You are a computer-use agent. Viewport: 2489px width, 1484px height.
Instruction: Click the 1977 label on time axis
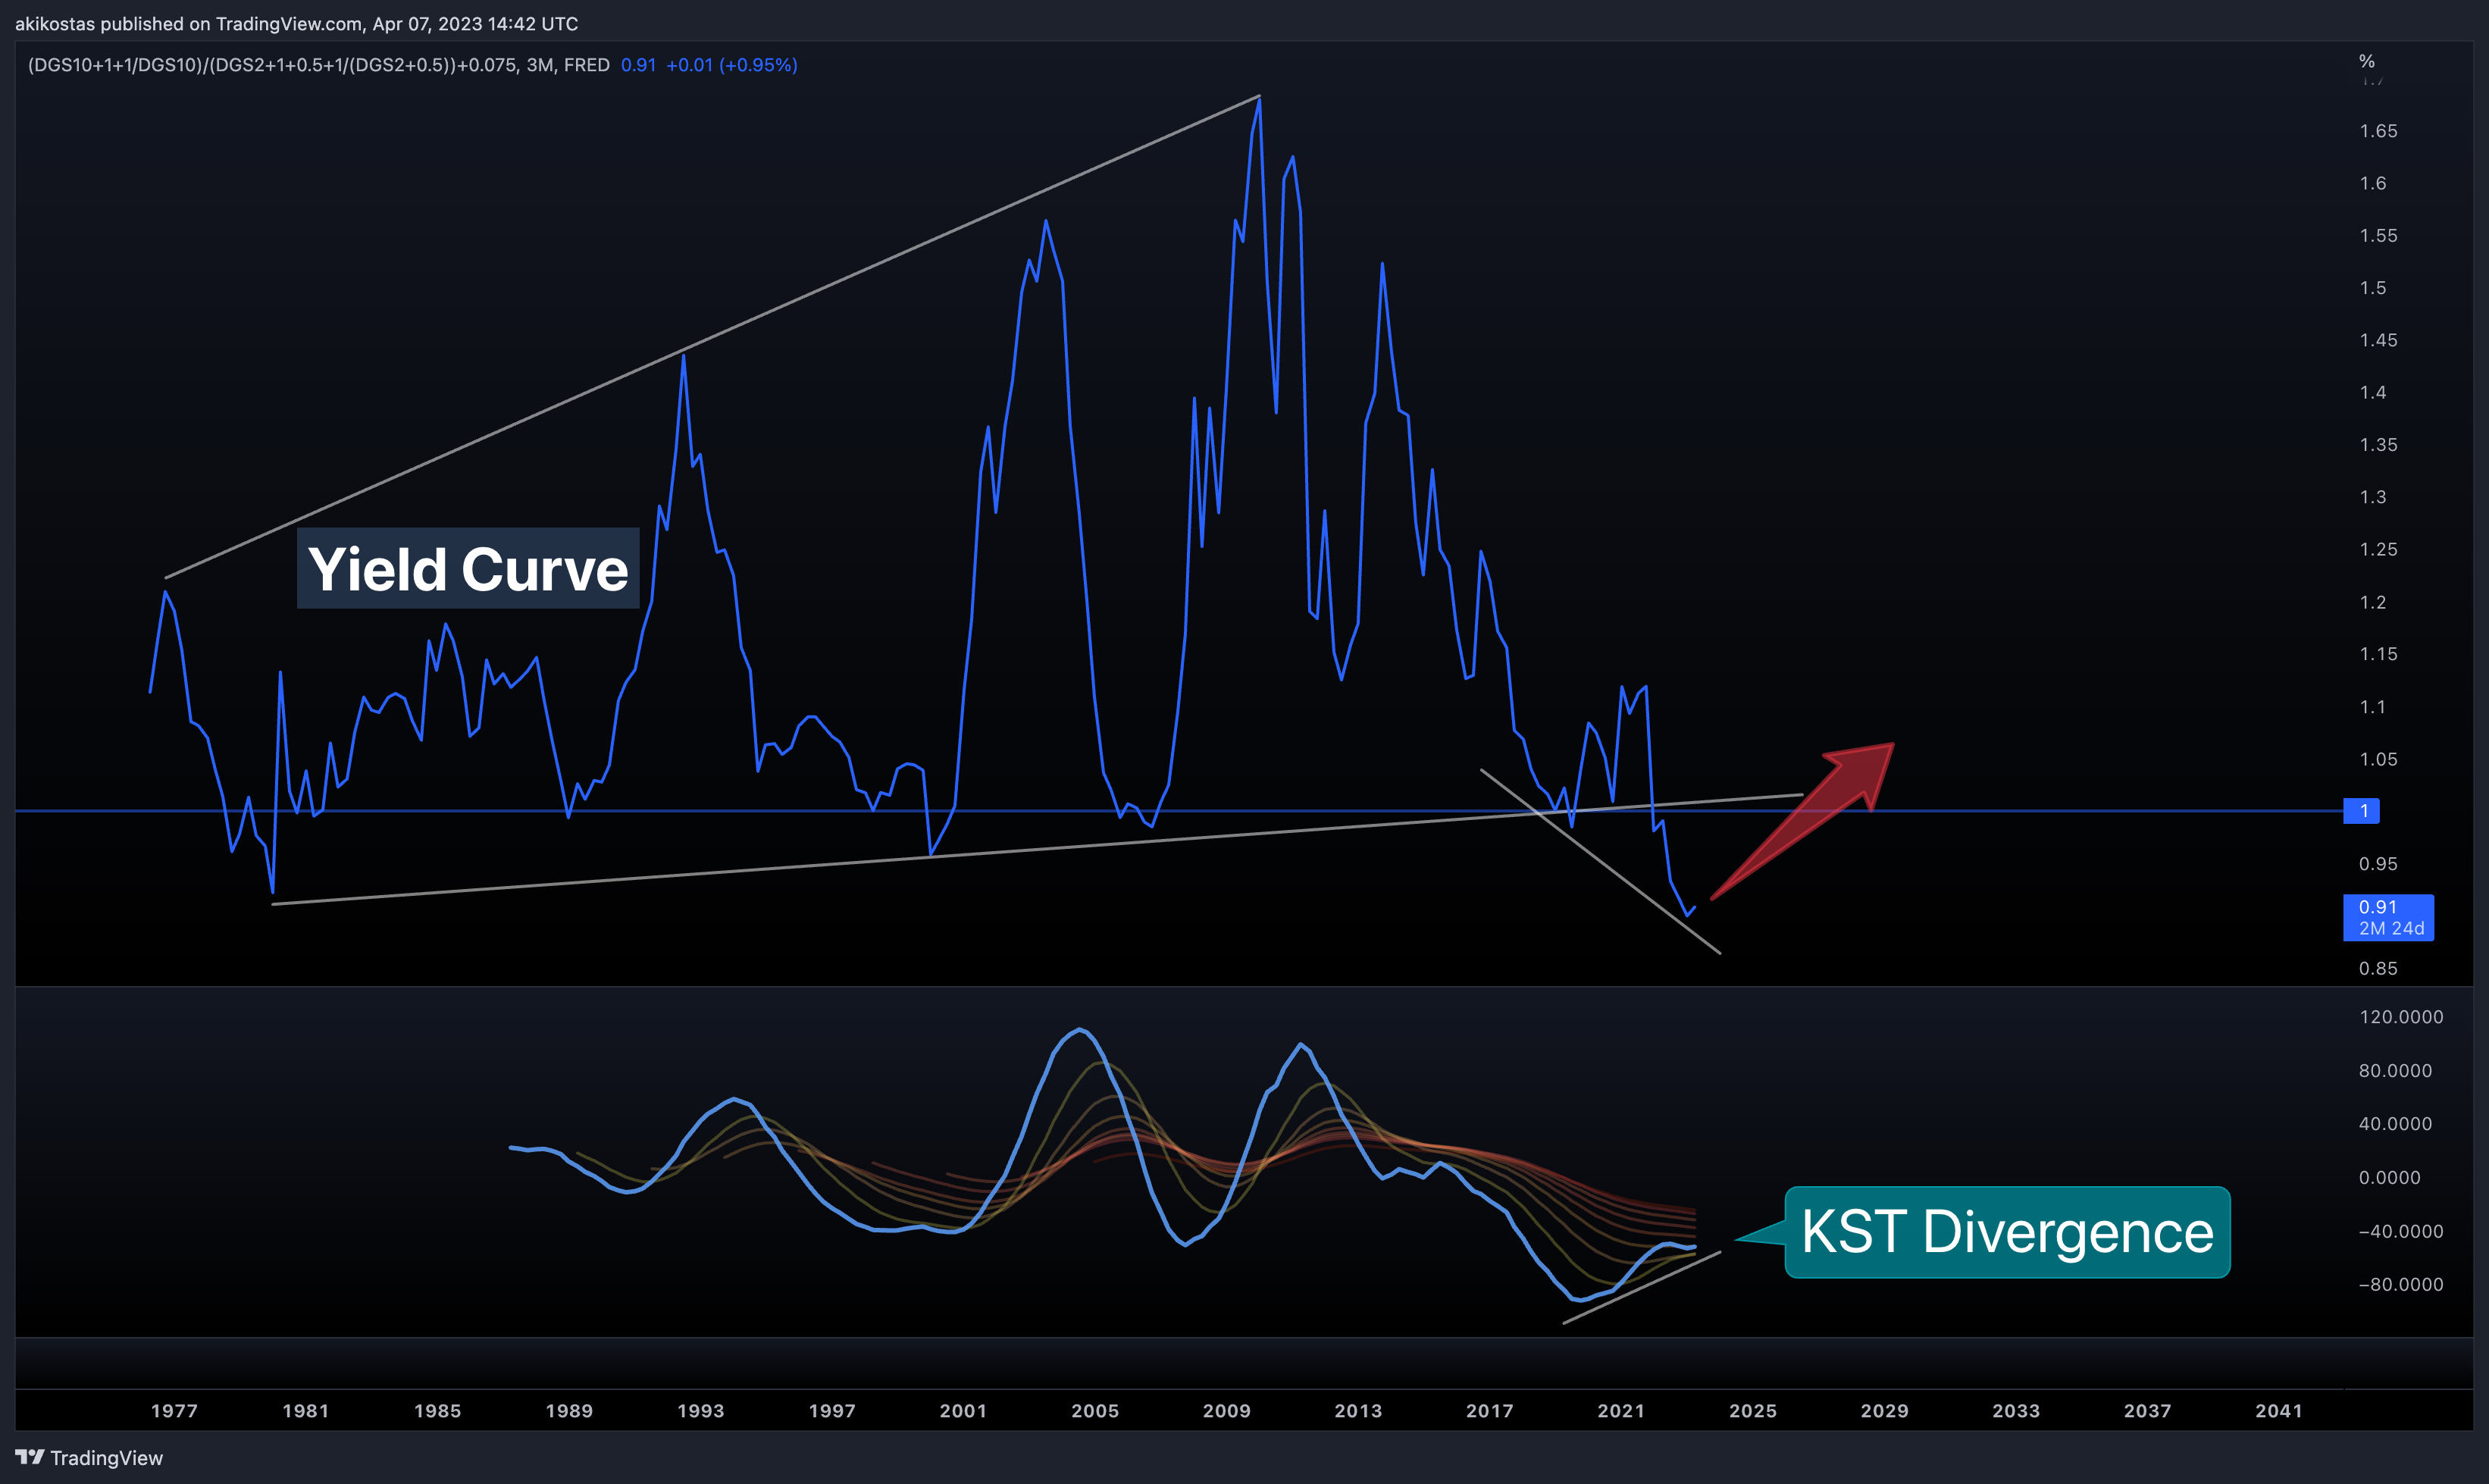point(174,1411)
